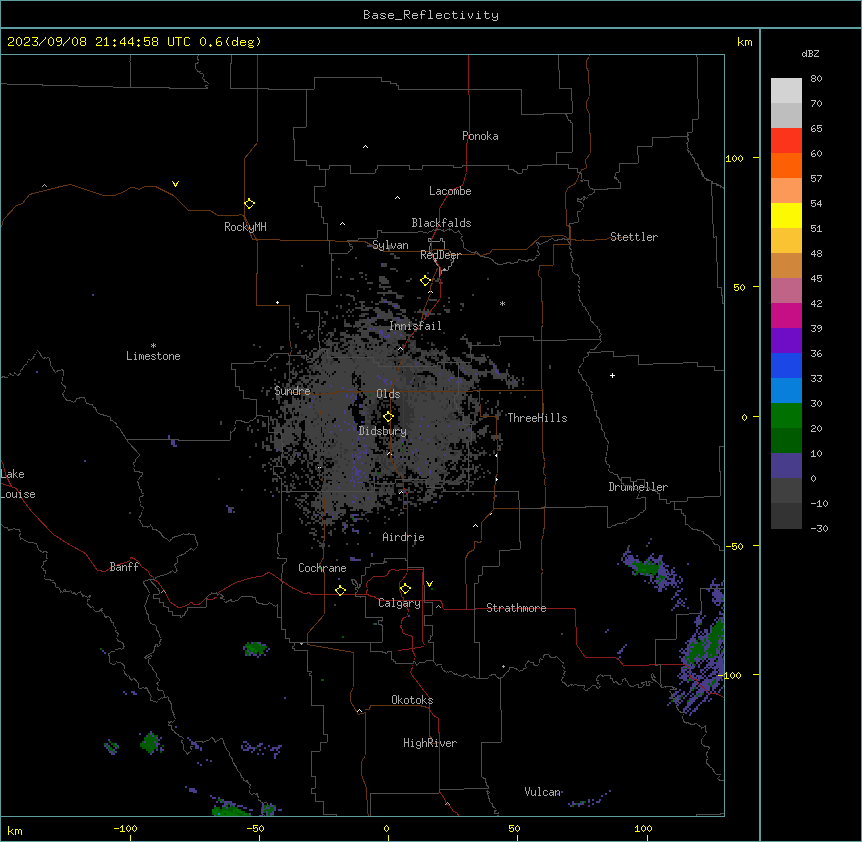Image resolution: width=862 pixels, height=842 pixels.
Task: Click the yellow diamond marker south of RedDeer
Action: [x=425, y=281]
